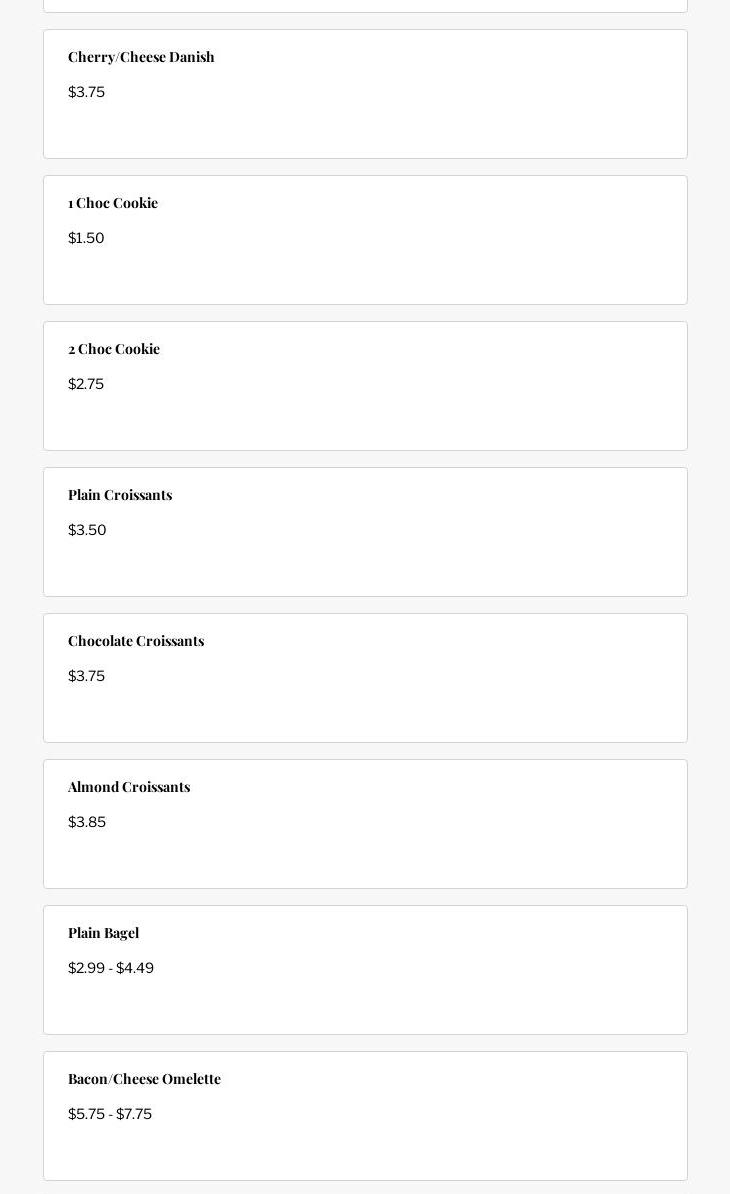Click the $2.75 price label
Image resolution: width=730 pixels, height=1194 pixels.
click(86, 384)
